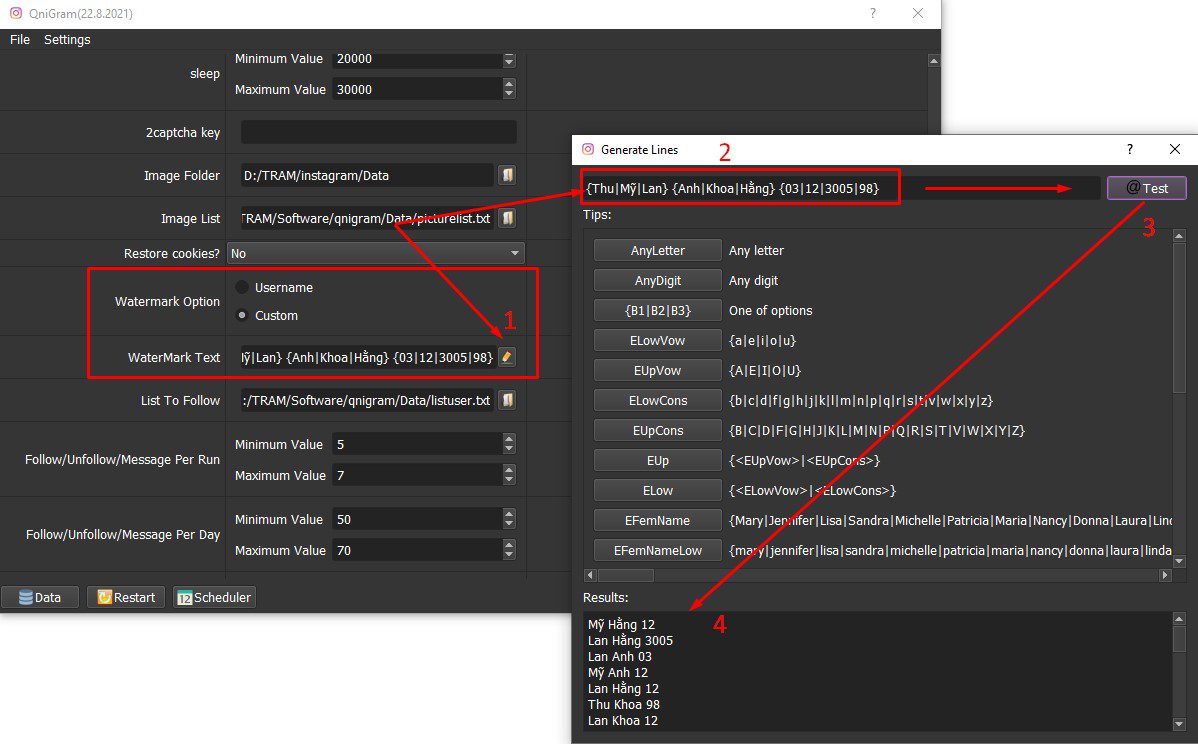
Task: Select result line "Lan Anh 03"
Action: point(620,656)
